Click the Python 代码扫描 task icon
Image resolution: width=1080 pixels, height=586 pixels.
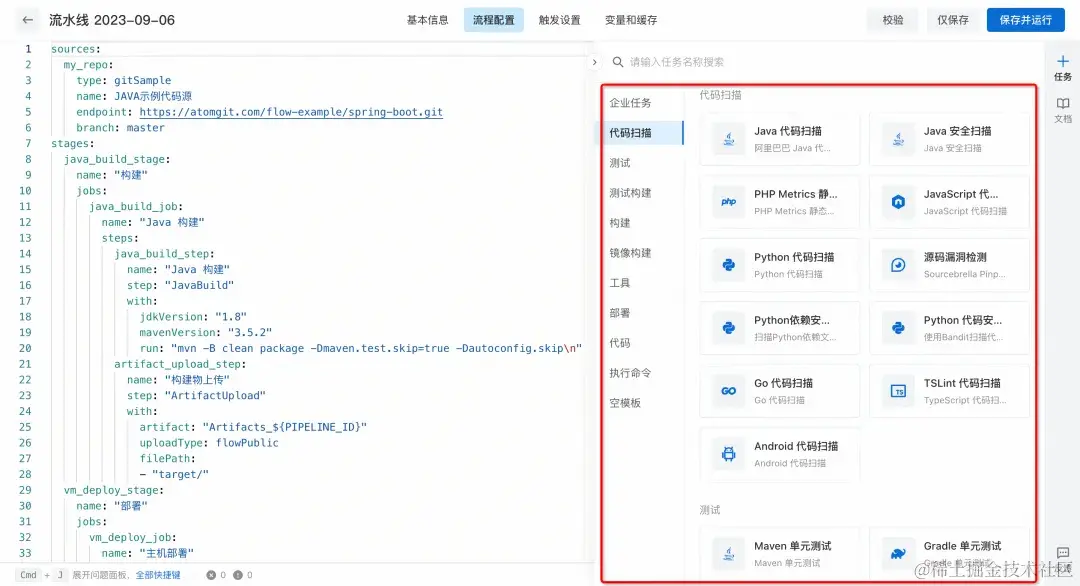[727, 265]
